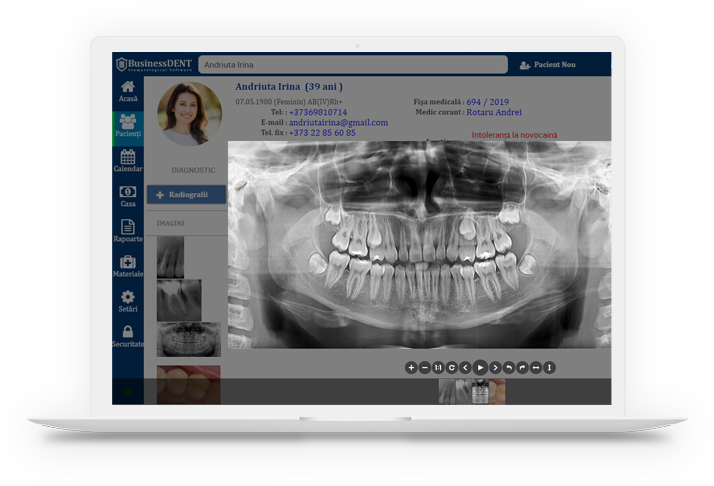Zoom out of the radiograph
This screenshot has width=714, height=486.
click(x=424, y=368)
